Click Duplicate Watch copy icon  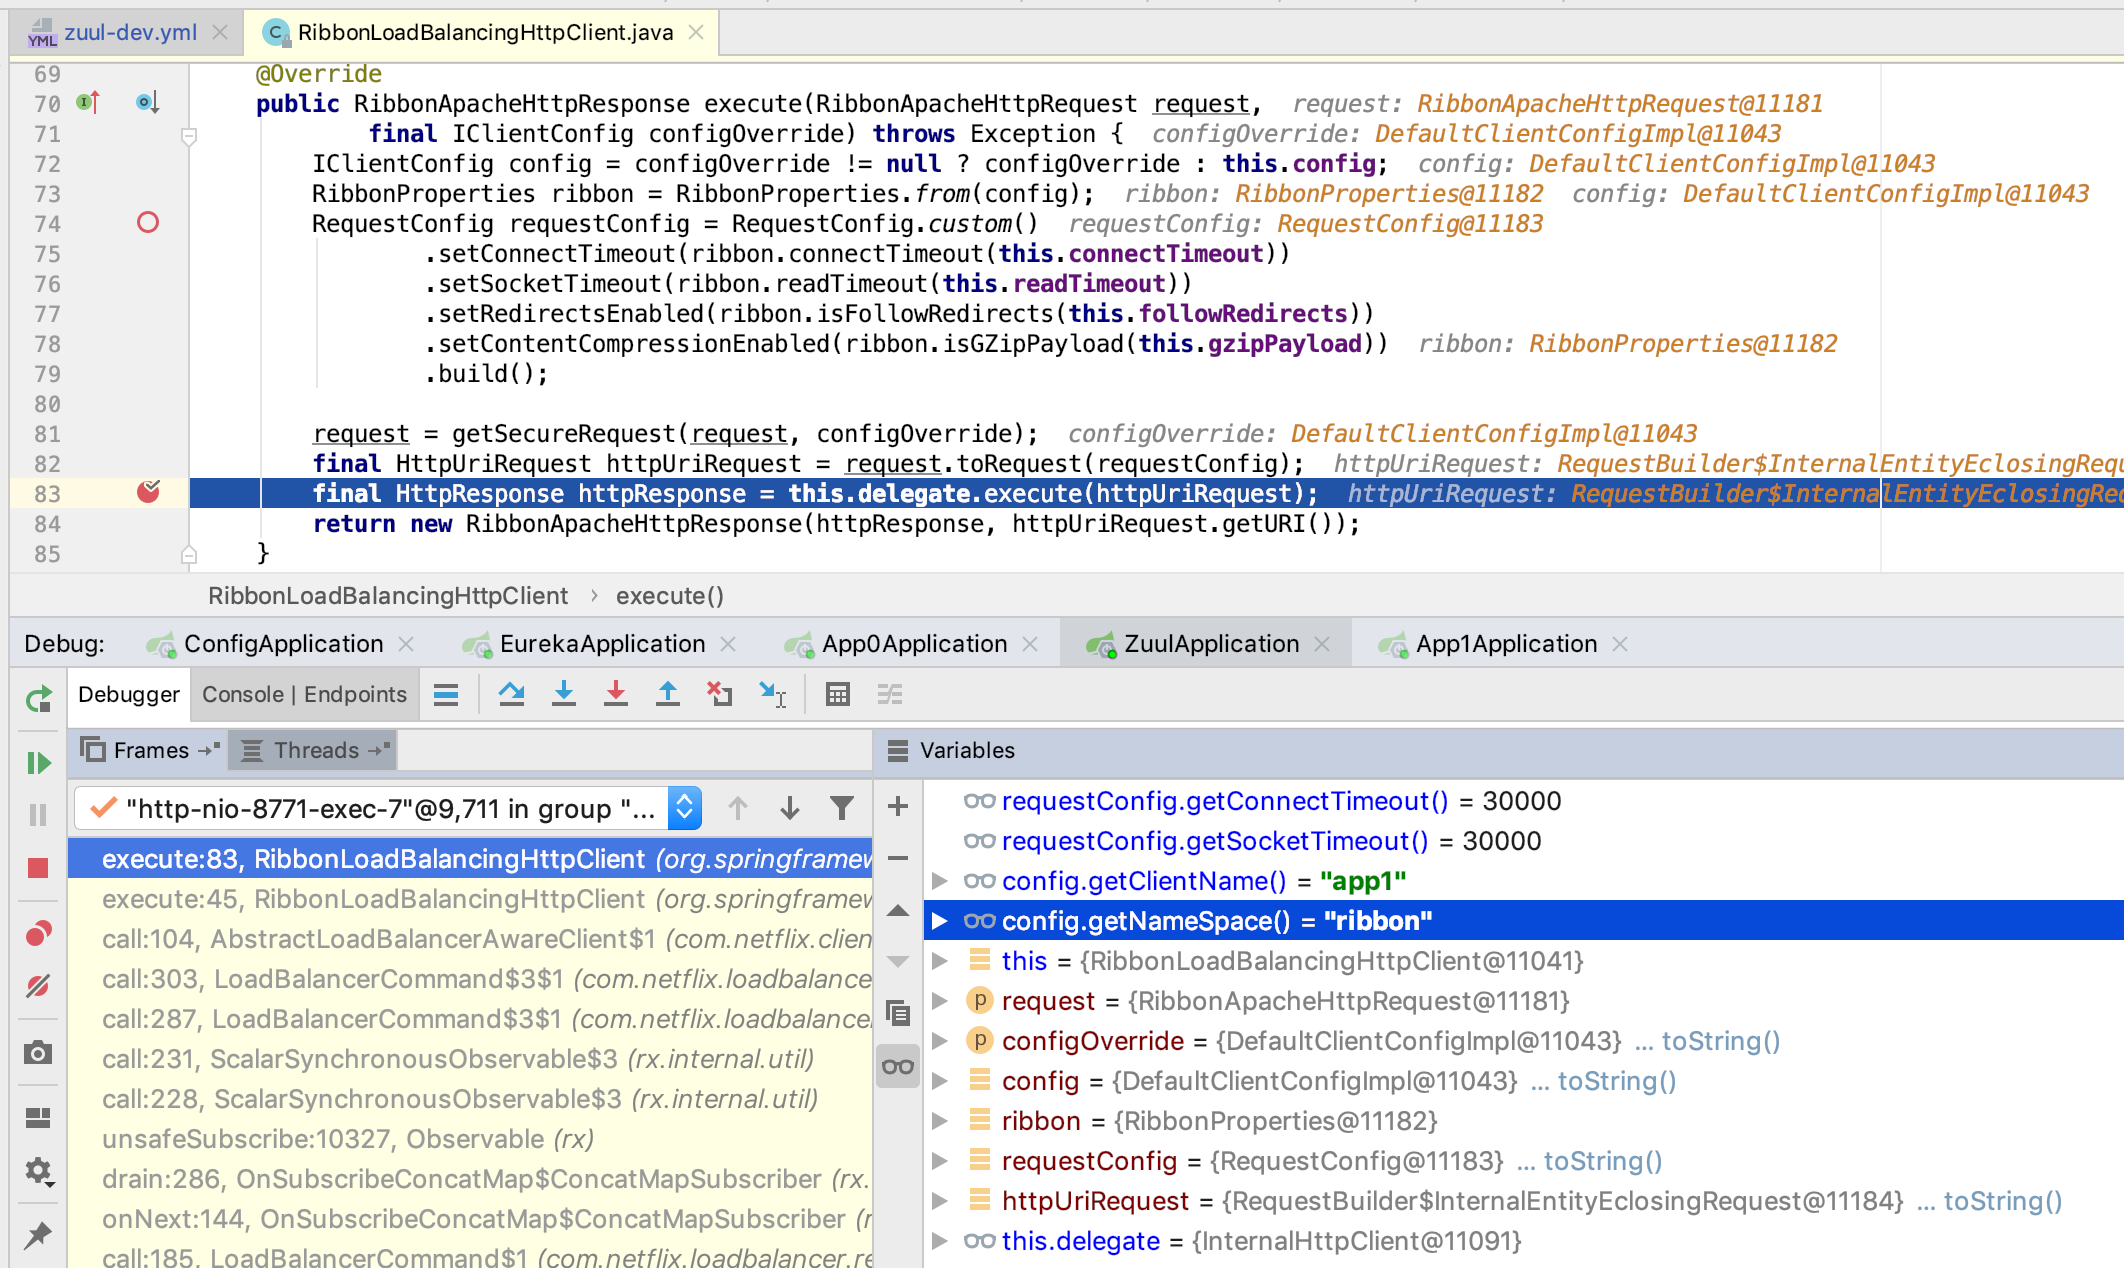point(898,1014)
